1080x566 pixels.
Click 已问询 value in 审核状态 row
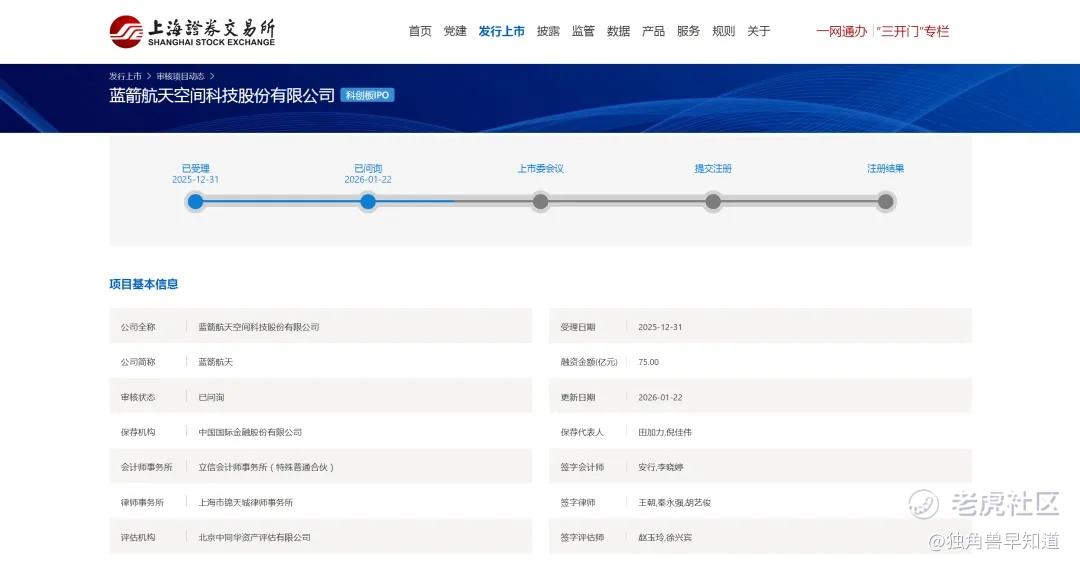pos(211,397)
